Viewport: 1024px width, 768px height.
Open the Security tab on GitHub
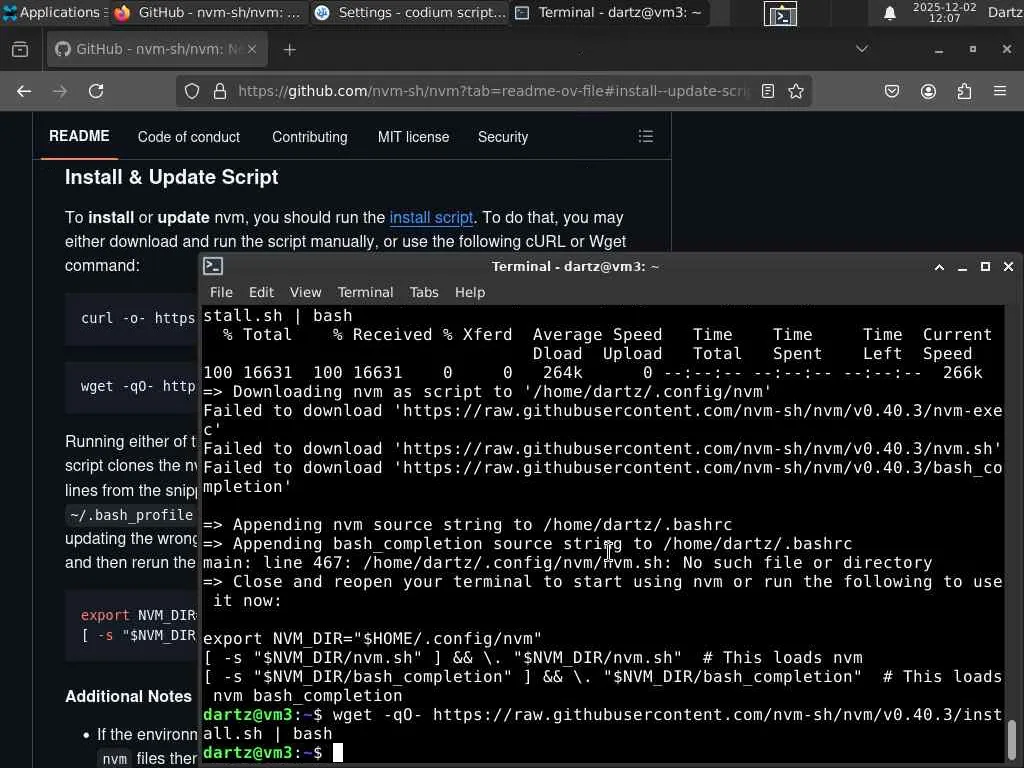(x=503, y=137)
